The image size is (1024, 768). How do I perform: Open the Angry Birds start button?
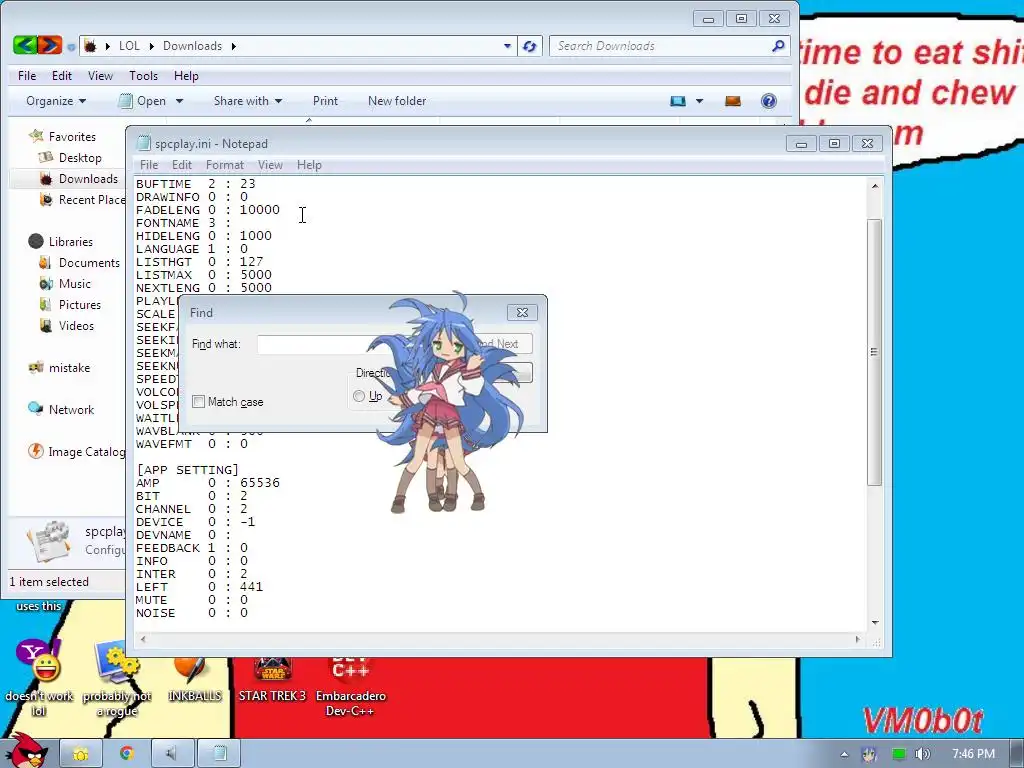coord(27,752)
